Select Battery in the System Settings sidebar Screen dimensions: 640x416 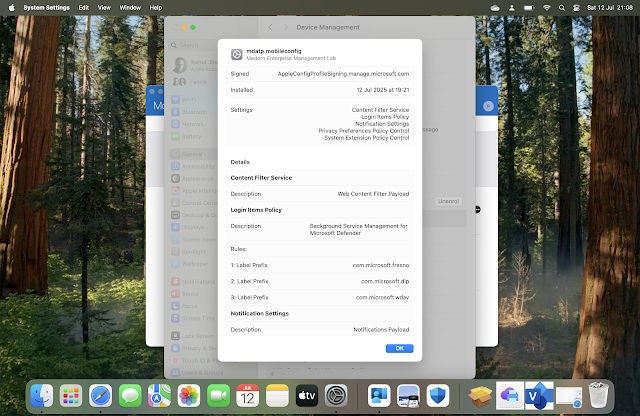point(192,136)
